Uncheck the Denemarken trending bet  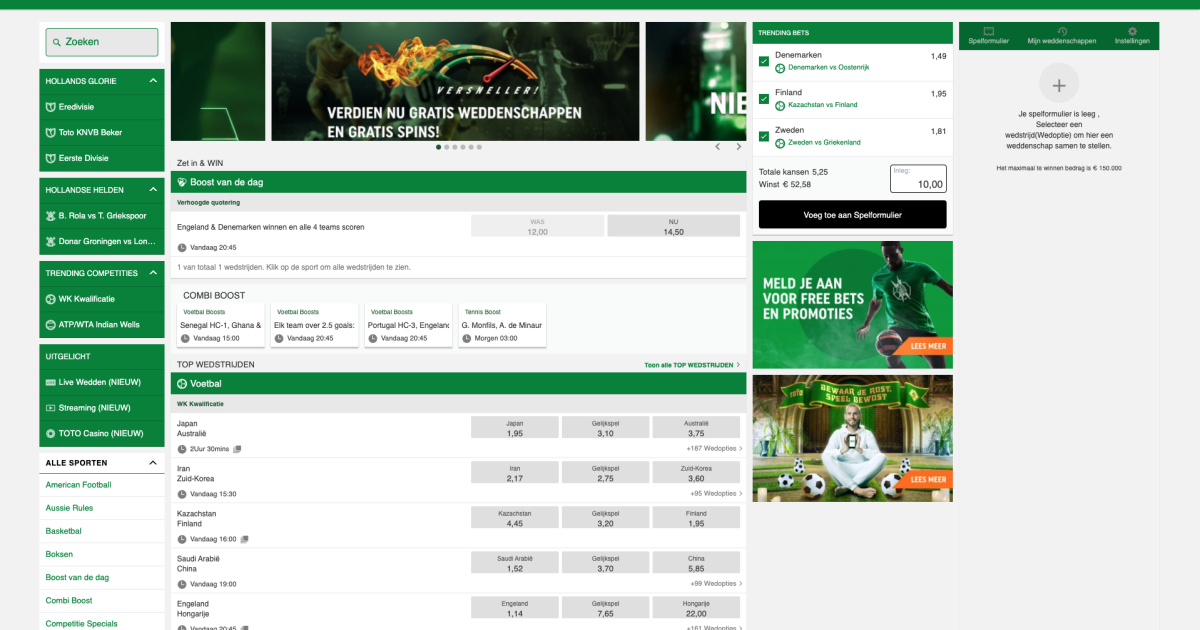pyautogui.click(x=764, y=61)
